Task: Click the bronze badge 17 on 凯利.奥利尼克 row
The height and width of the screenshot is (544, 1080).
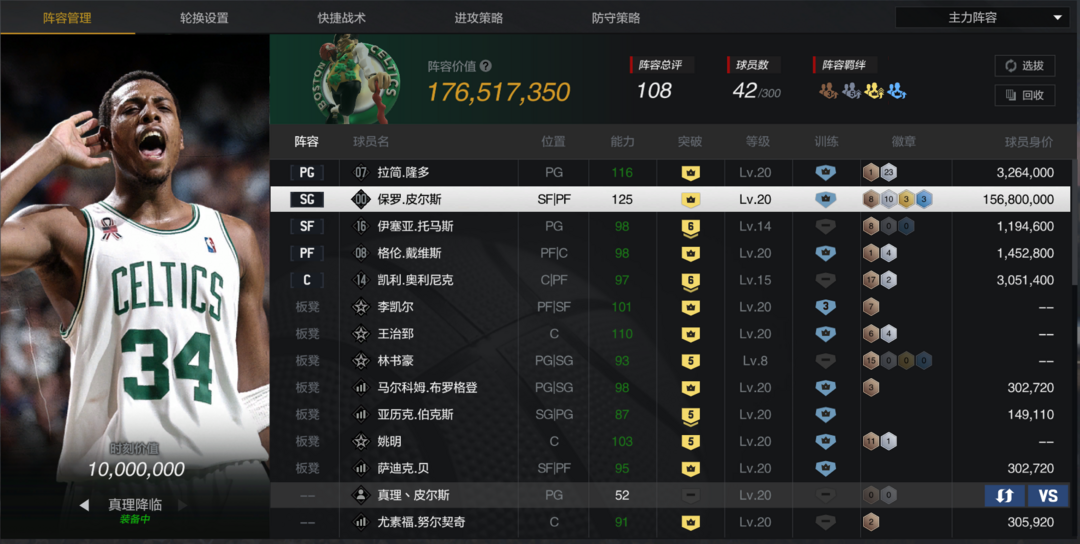Action: point(871,280)
